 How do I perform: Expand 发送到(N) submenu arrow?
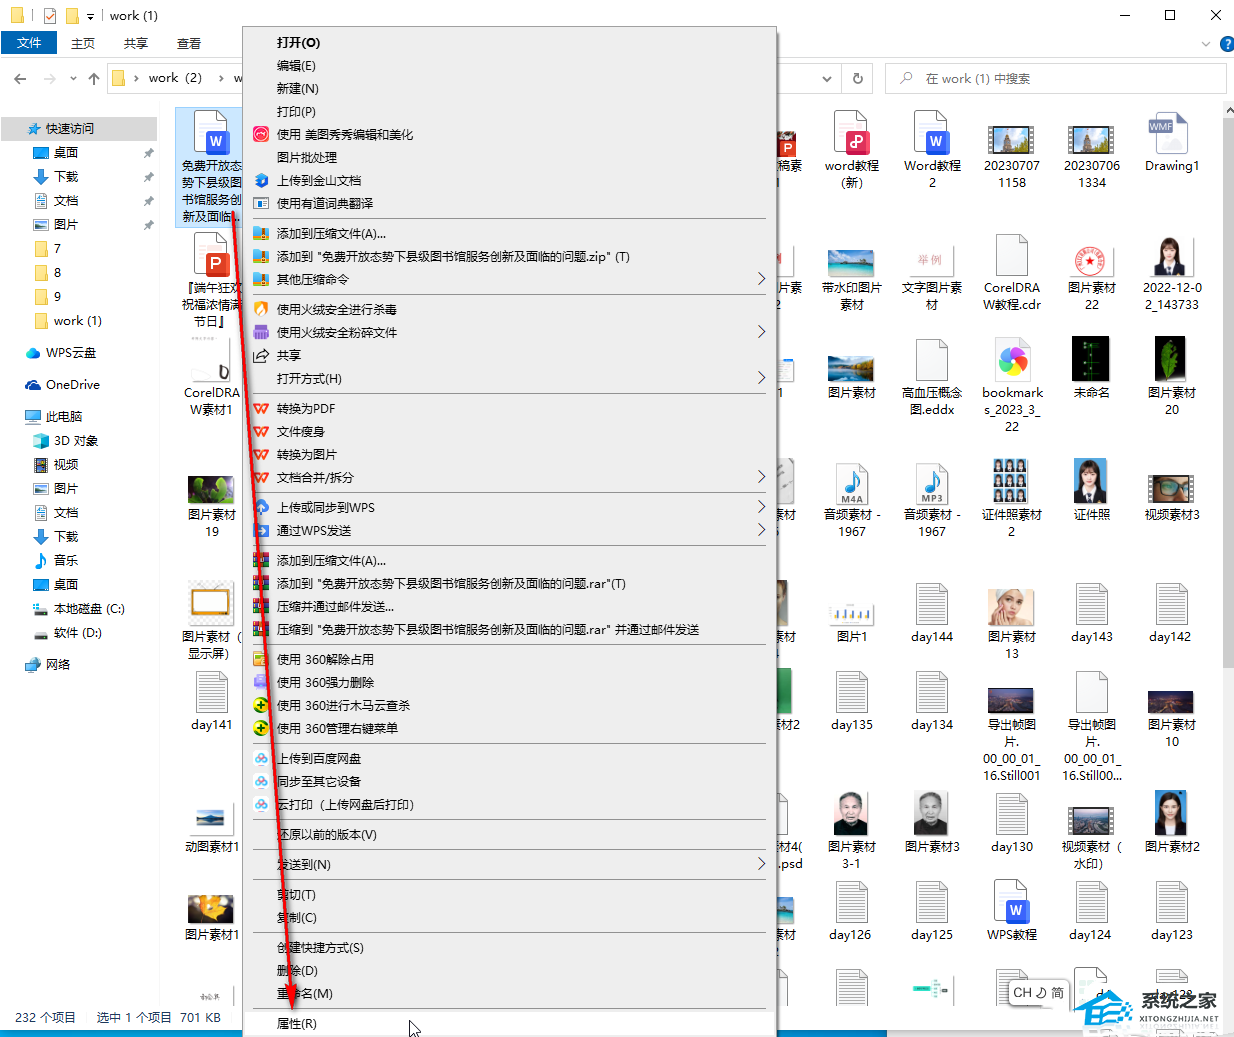(x=761, y=864)
